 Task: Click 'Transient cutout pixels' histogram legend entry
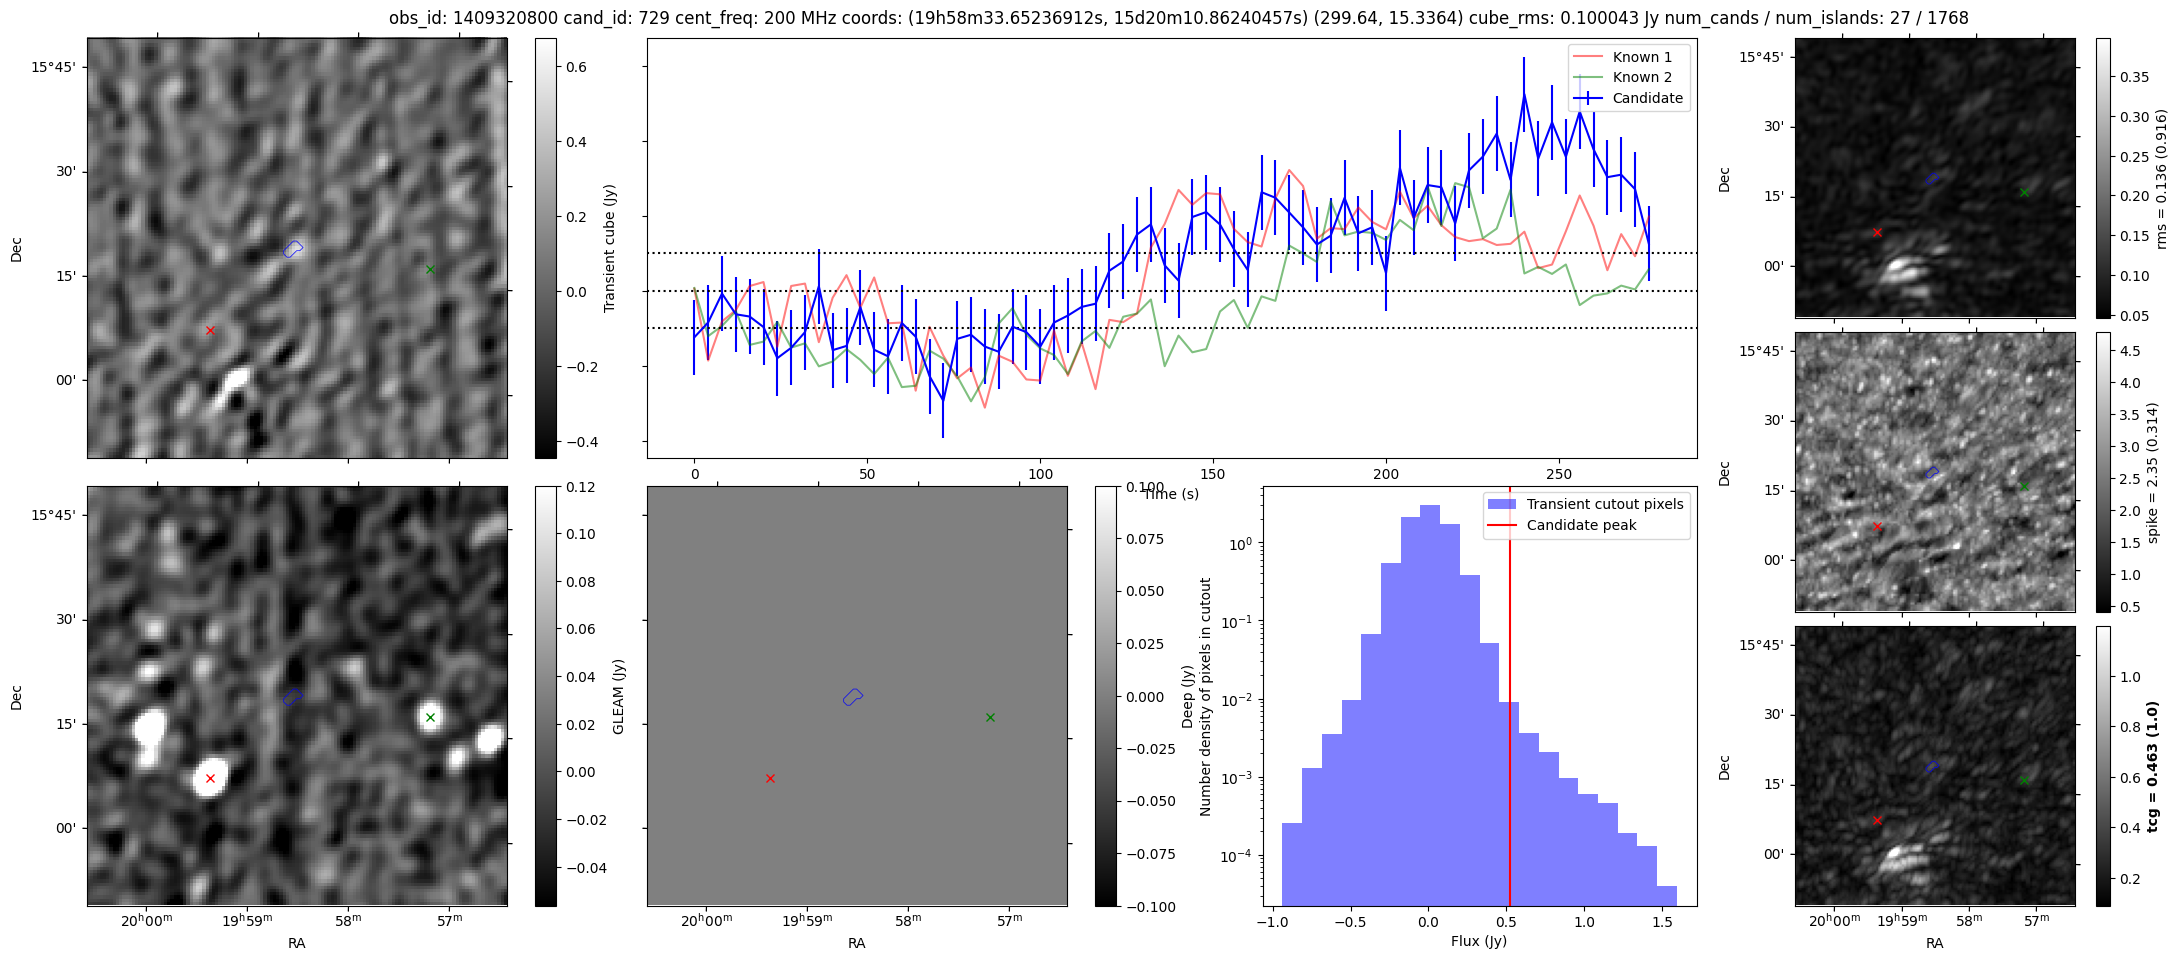(x=1604, y=504)
